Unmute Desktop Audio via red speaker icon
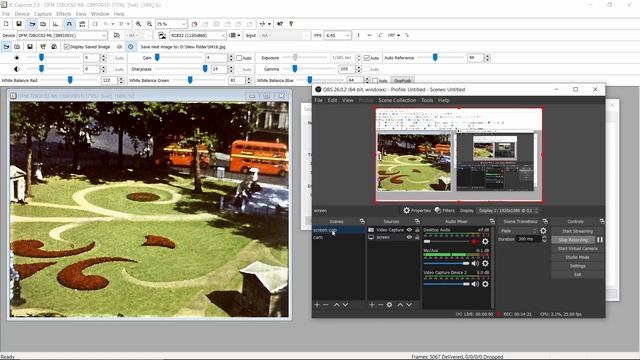 [x=475, y=242]
